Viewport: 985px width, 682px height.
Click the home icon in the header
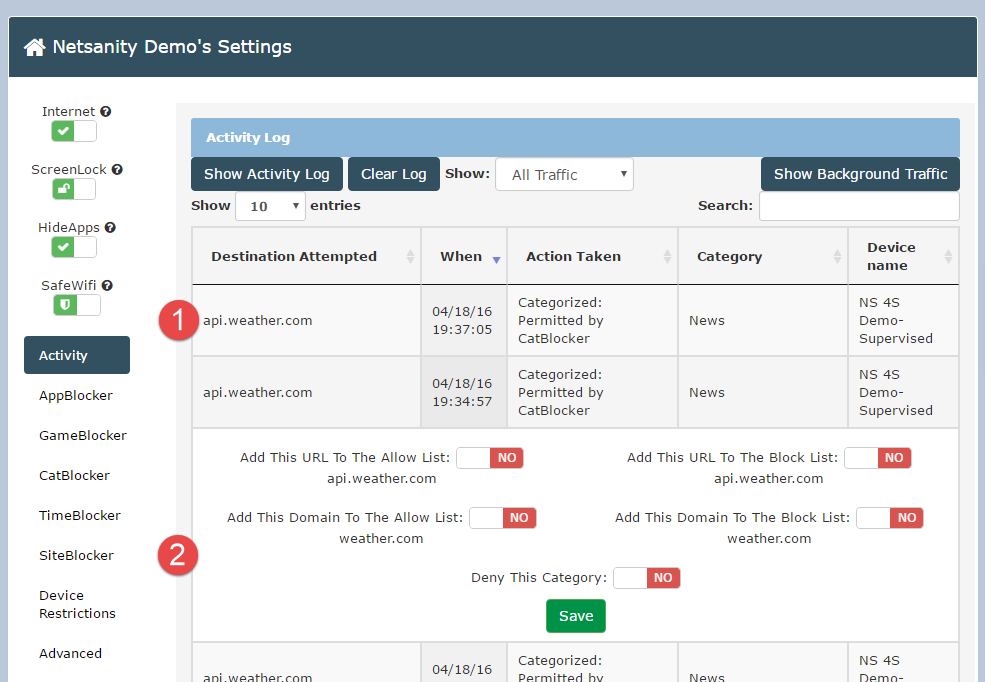coord(35,47)
